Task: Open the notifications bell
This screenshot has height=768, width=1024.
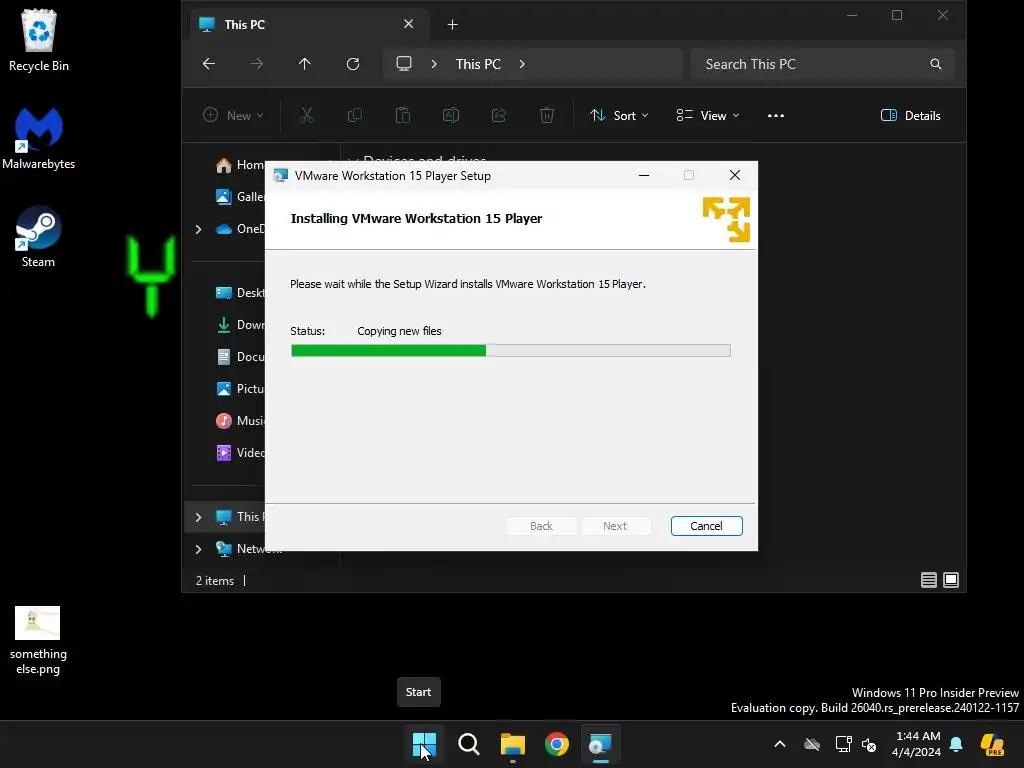Action: click(956, 744)
